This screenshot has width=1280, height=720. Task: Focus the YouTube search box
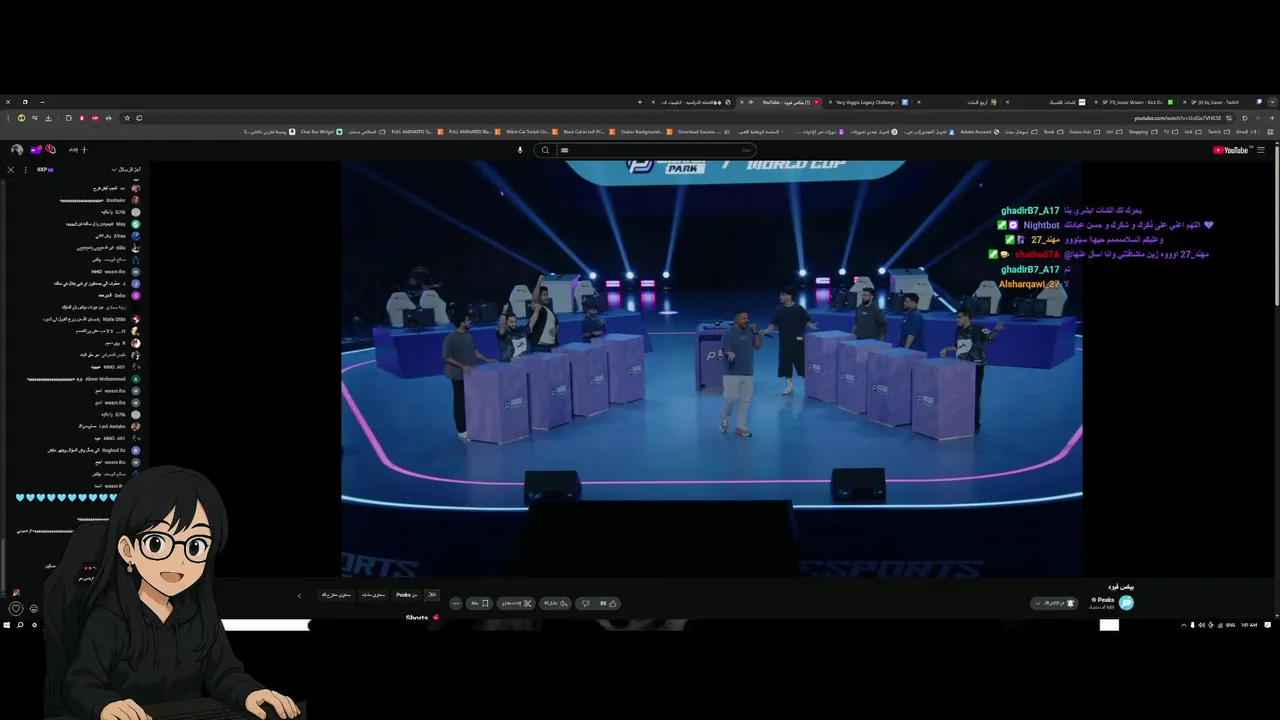[x=655, y=150]
